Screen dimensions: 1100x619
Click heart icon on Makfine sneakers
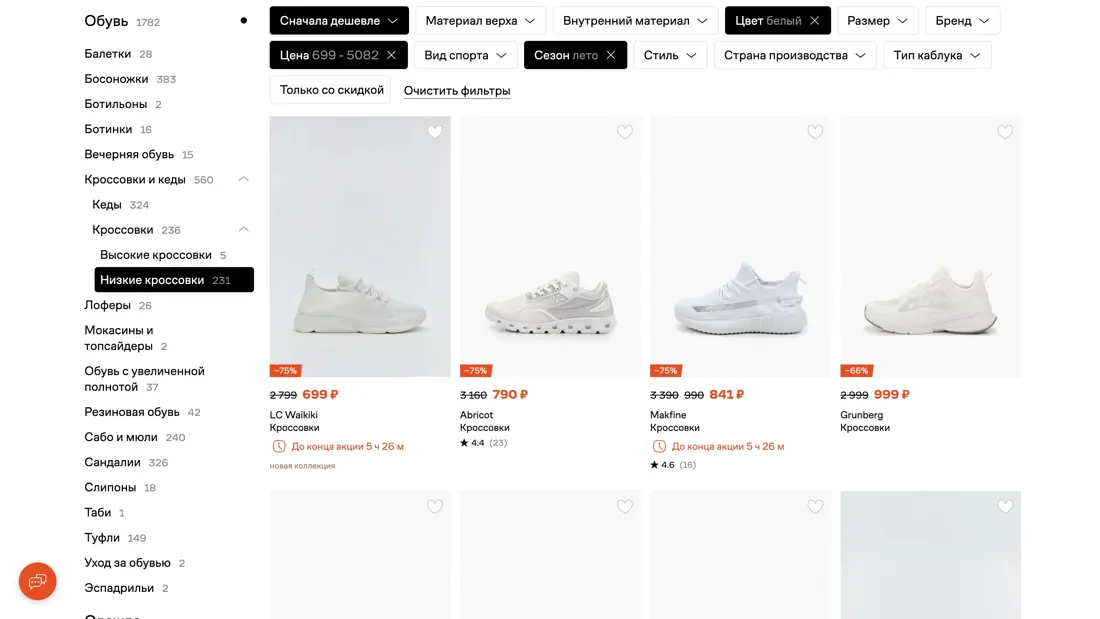point(815,132)
